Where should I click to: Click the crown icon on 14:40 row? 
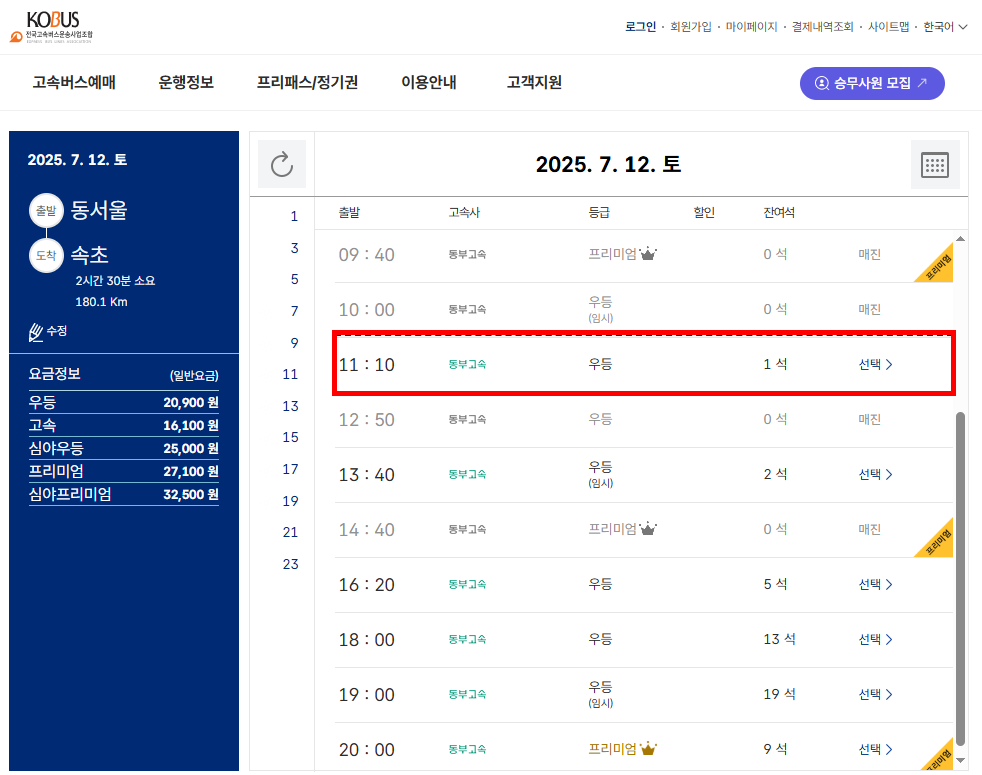click(x=648, y=529)
